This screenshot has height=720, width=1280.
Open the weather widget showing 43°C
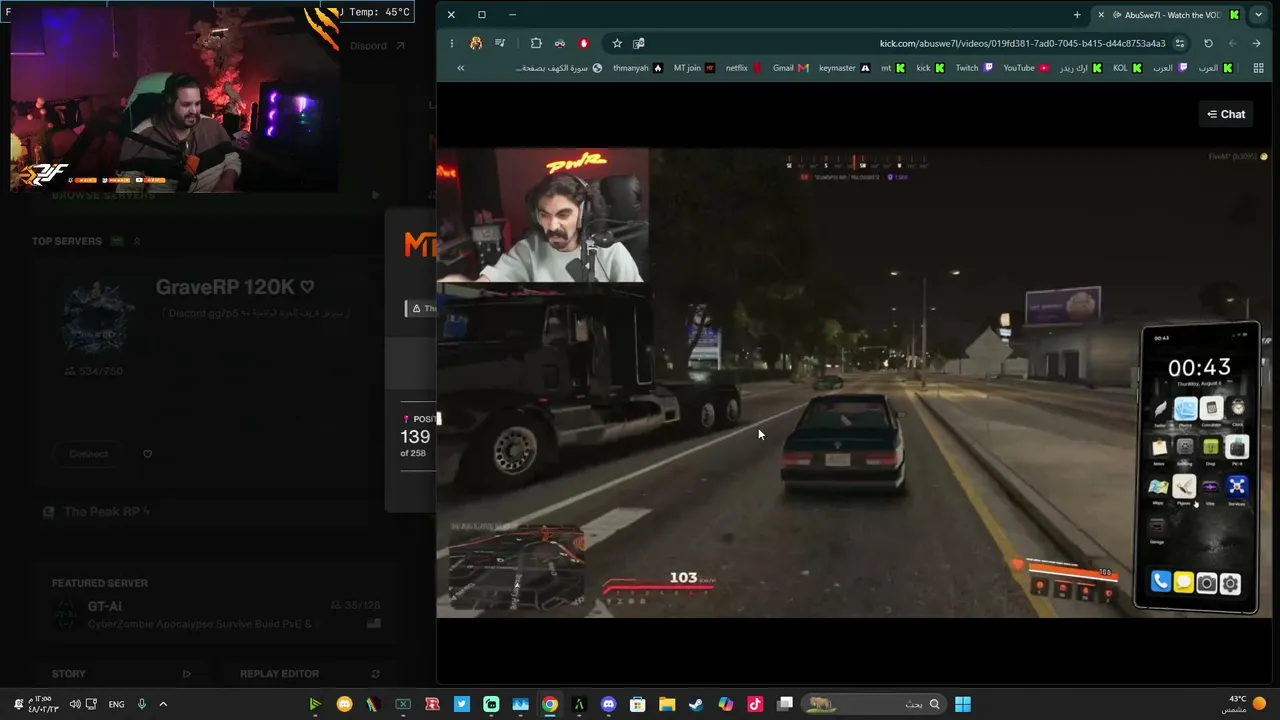tap(1247, 704)
